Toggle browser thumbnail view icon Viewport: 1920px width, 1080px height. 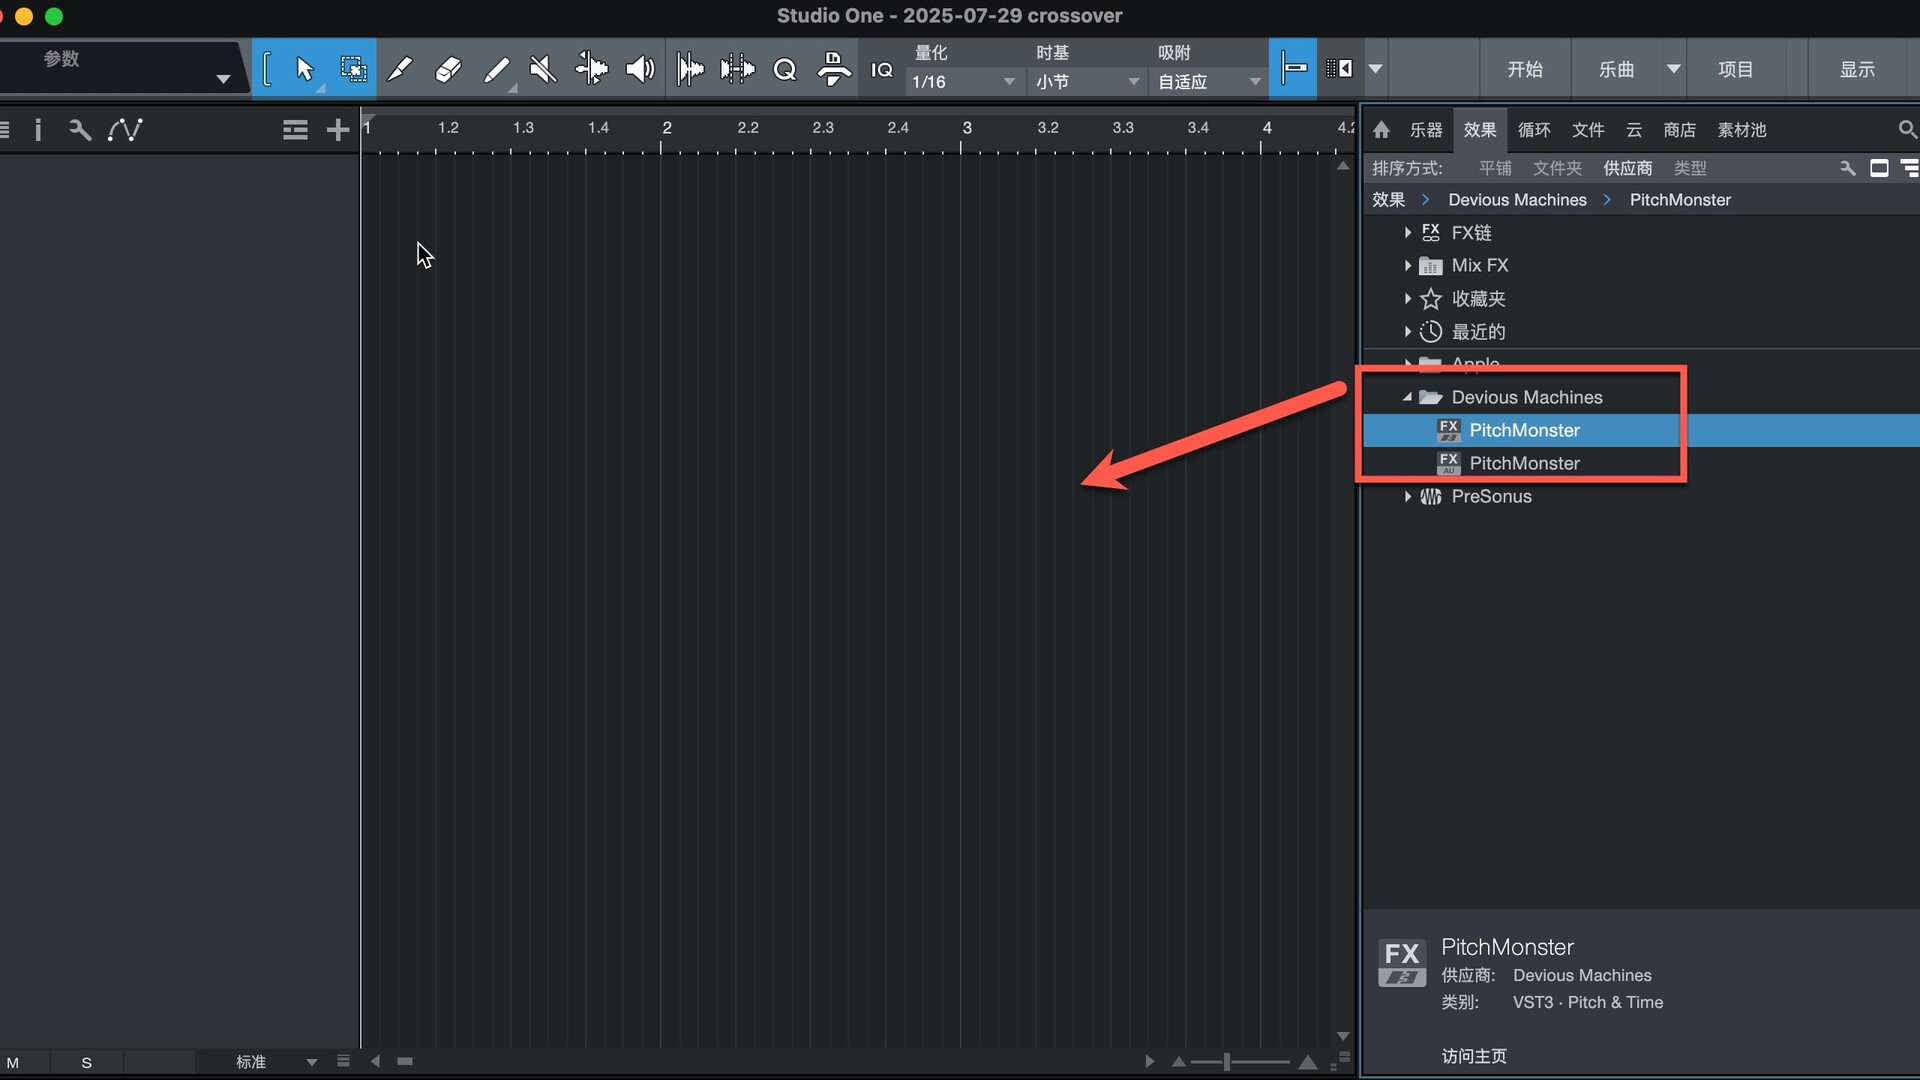pyautogui.click(x=1879, y=168)
